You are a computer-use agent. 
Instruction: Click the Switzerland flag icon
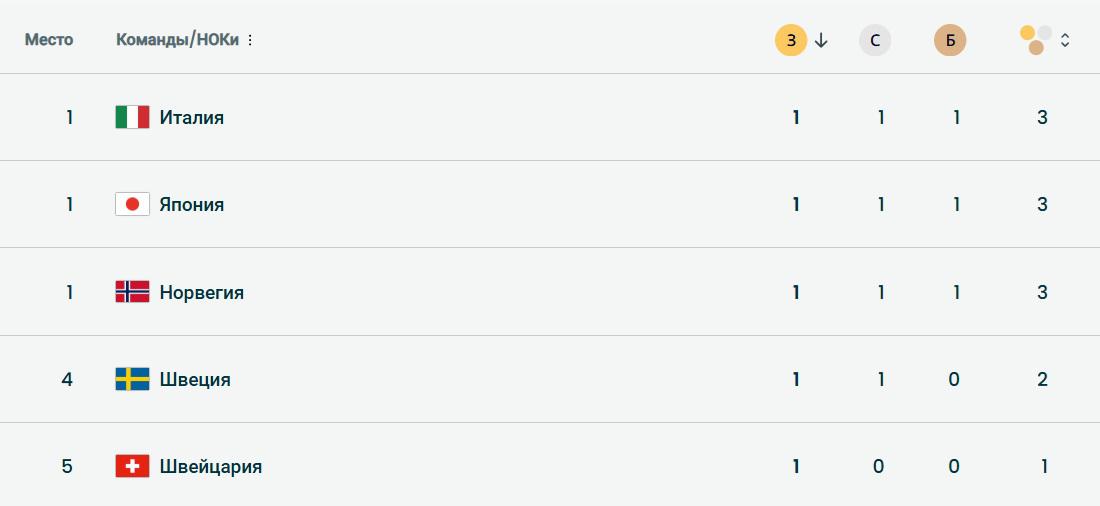pos(132,466)
